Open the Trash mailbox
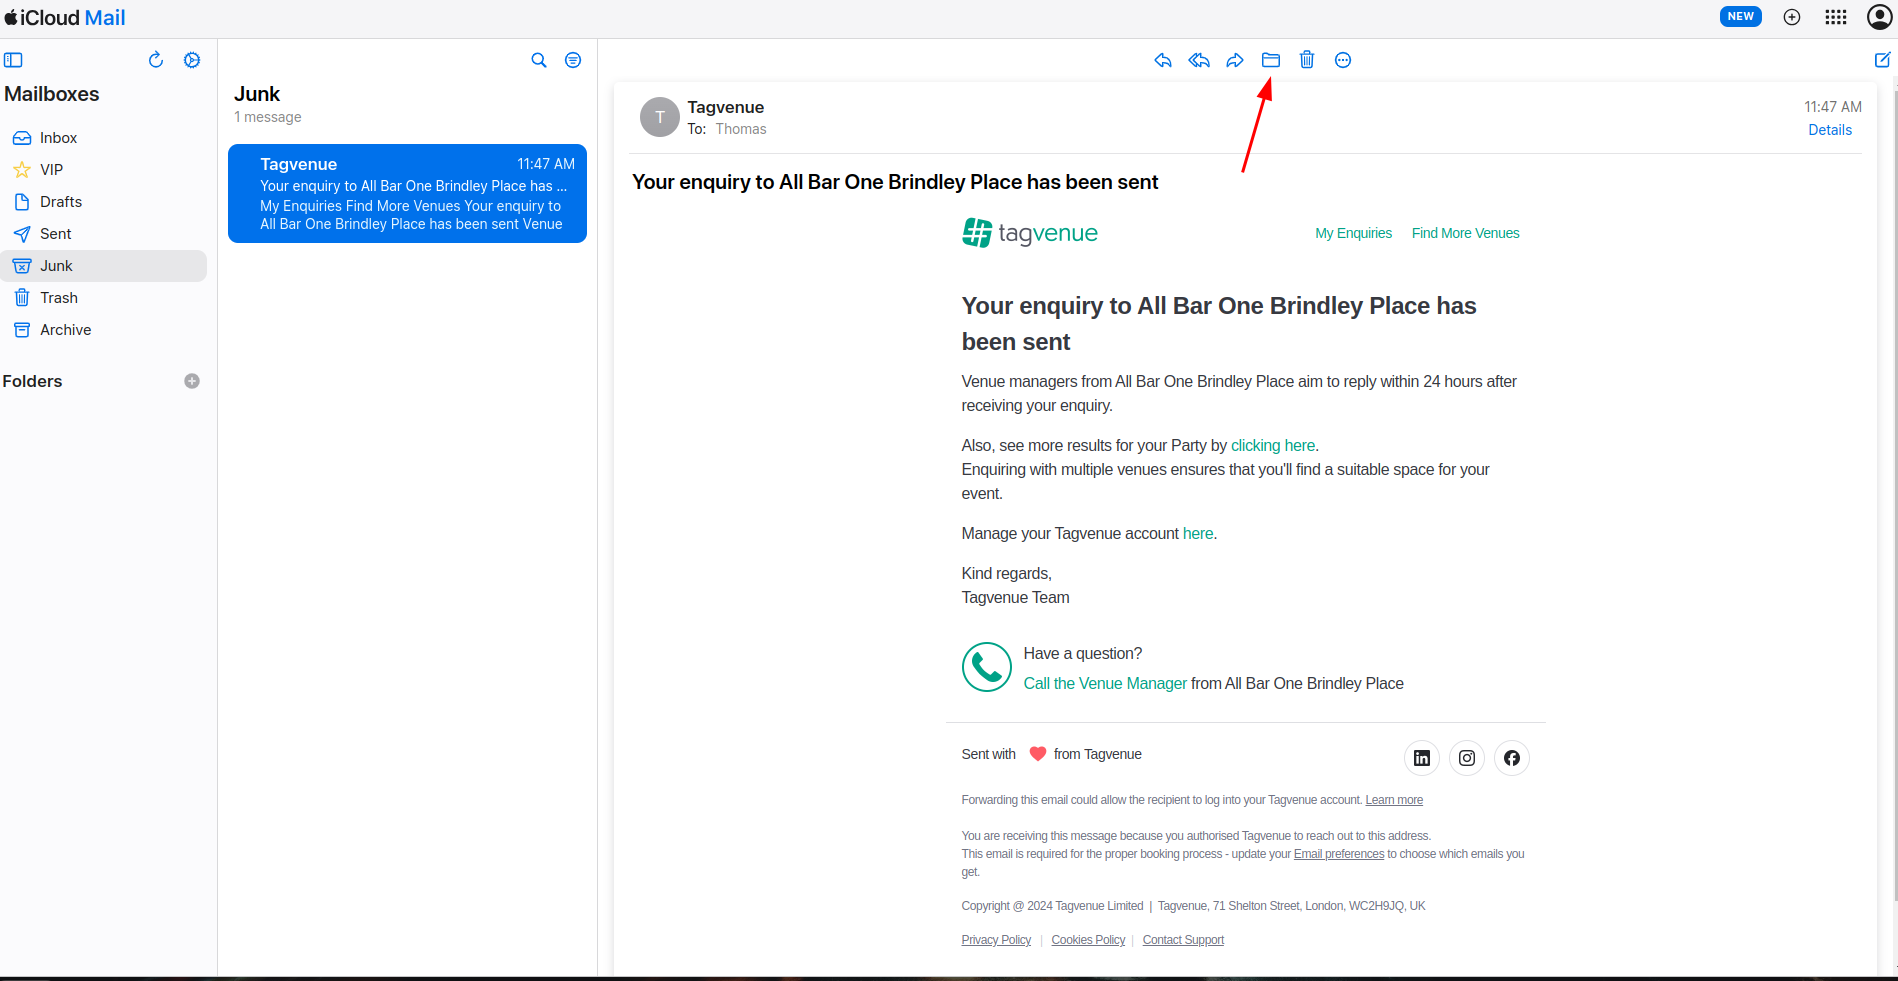Image resolution: width=1898 pixels, height=981 pixels. point(104,298)
